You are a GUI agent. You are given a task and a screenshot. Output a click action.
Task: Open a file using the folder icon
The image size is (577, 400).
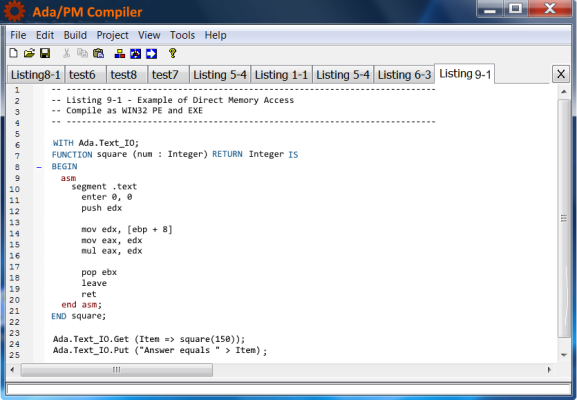point(29,53)
